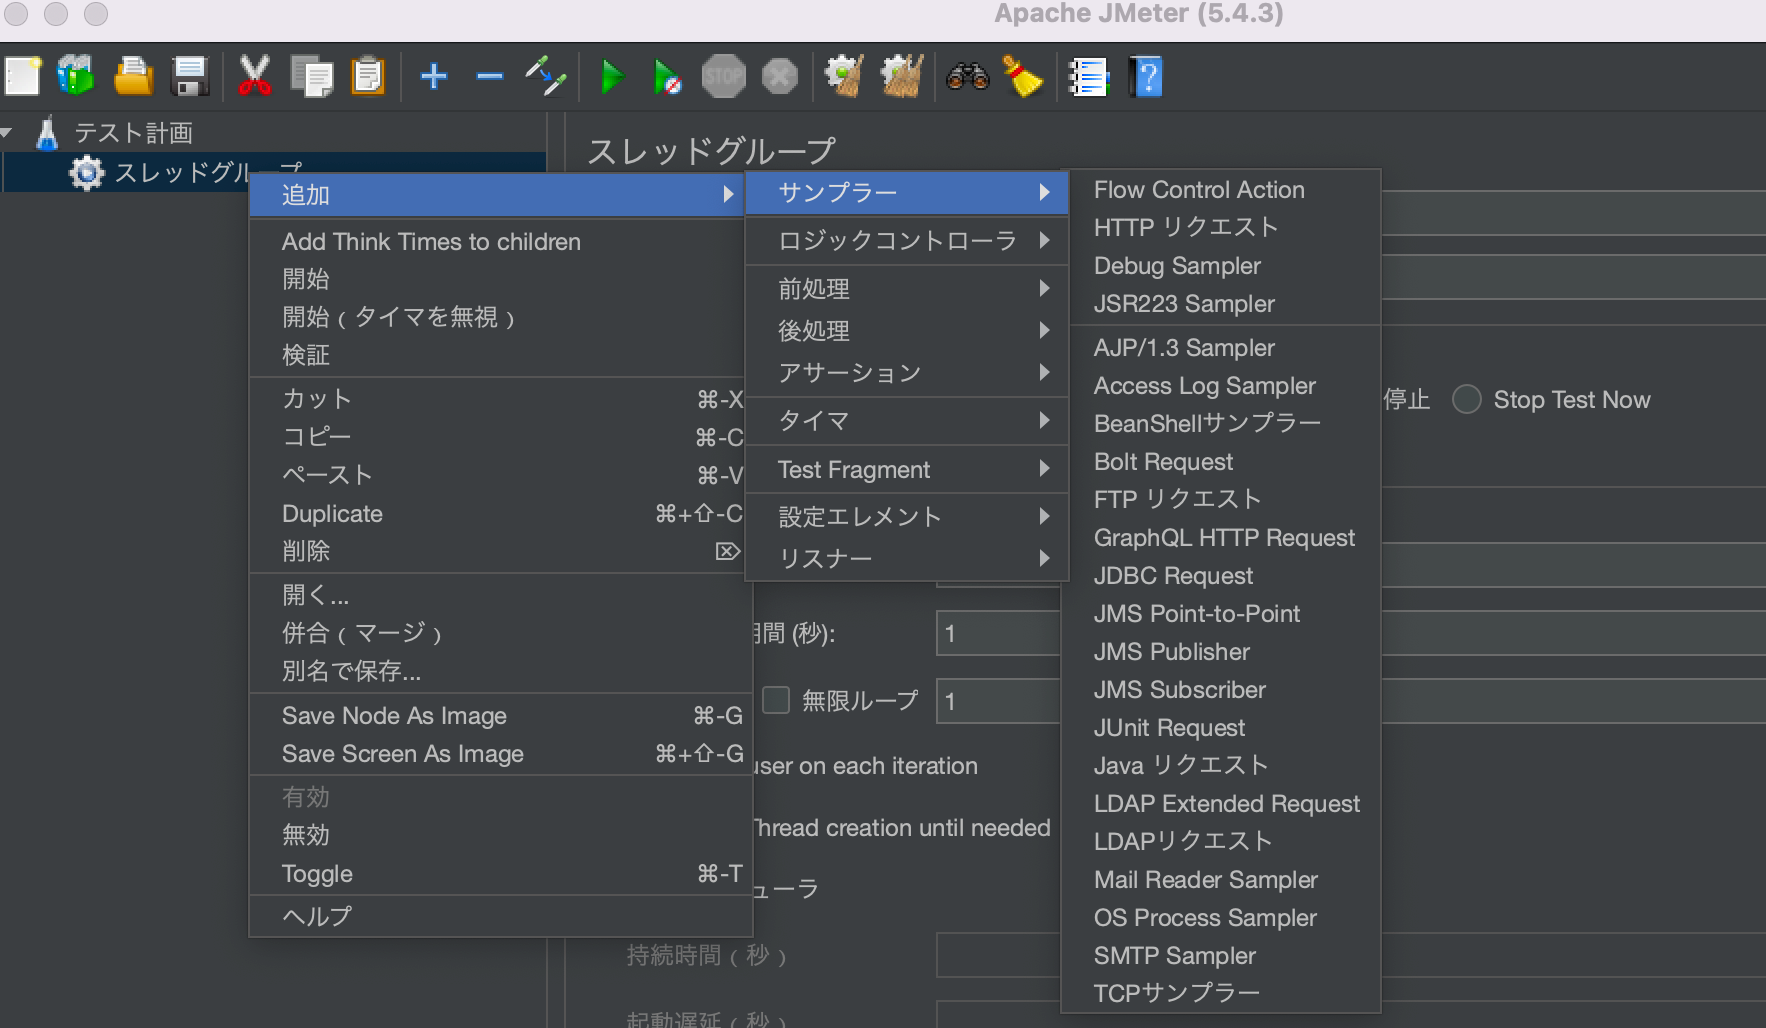Select Save Node As Image
1766x1028 pixels.
[x=500, y=716]
